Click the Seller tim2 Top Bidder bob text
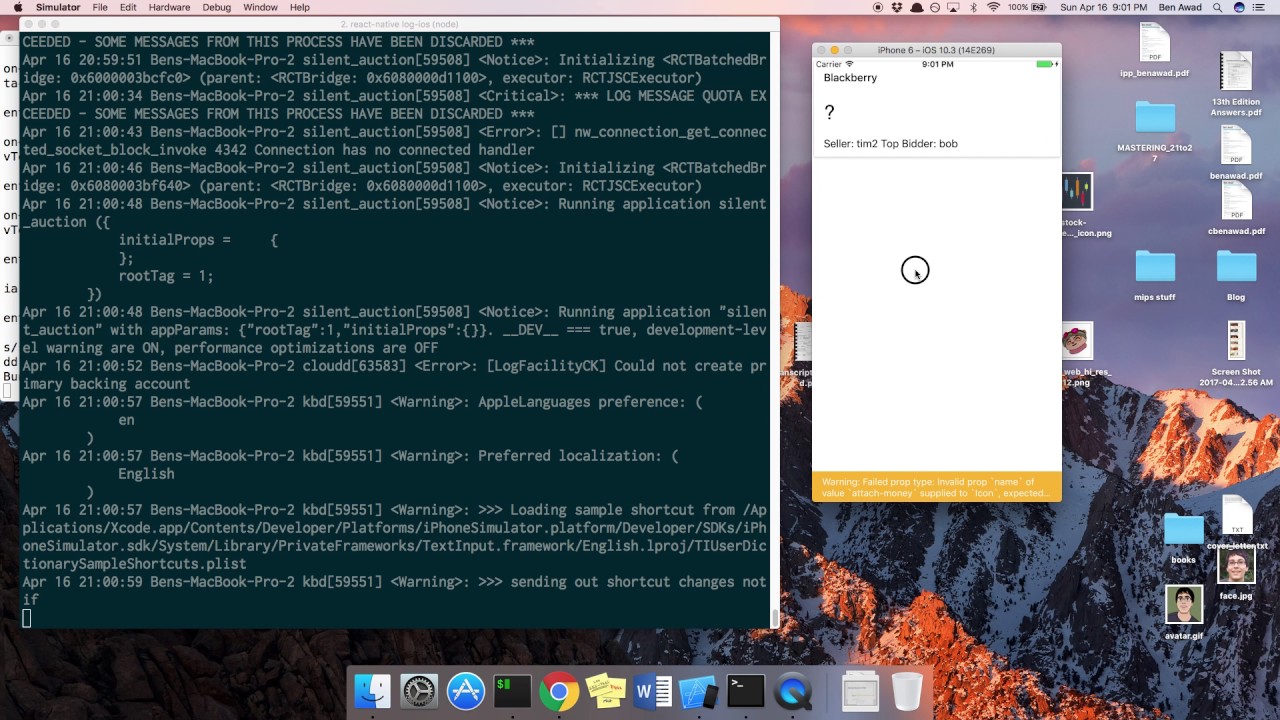This screenshot has height=720, width=1280. pos(890,144)
